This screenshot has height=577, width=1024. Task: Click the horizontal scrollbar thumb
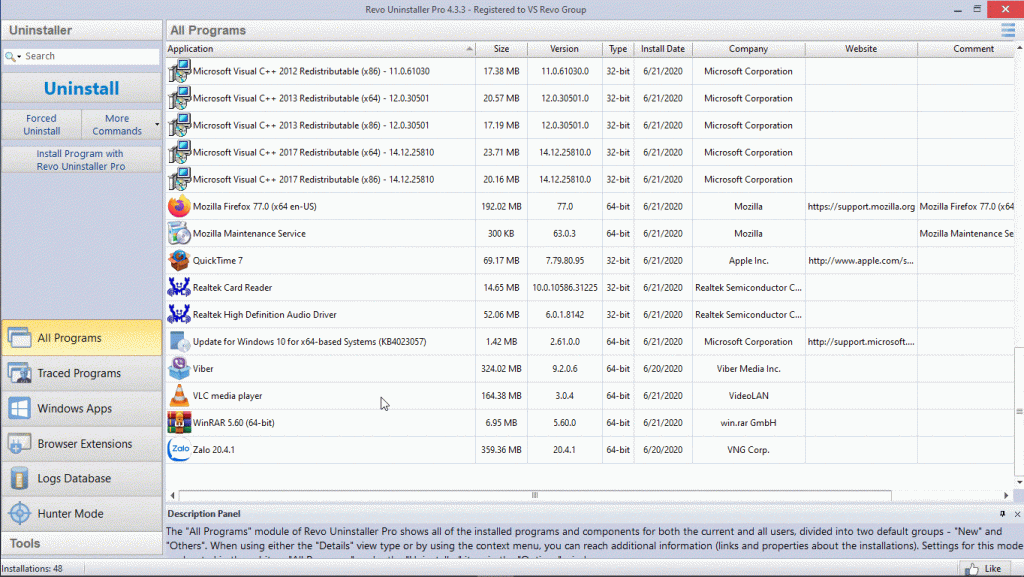[535, 495]
